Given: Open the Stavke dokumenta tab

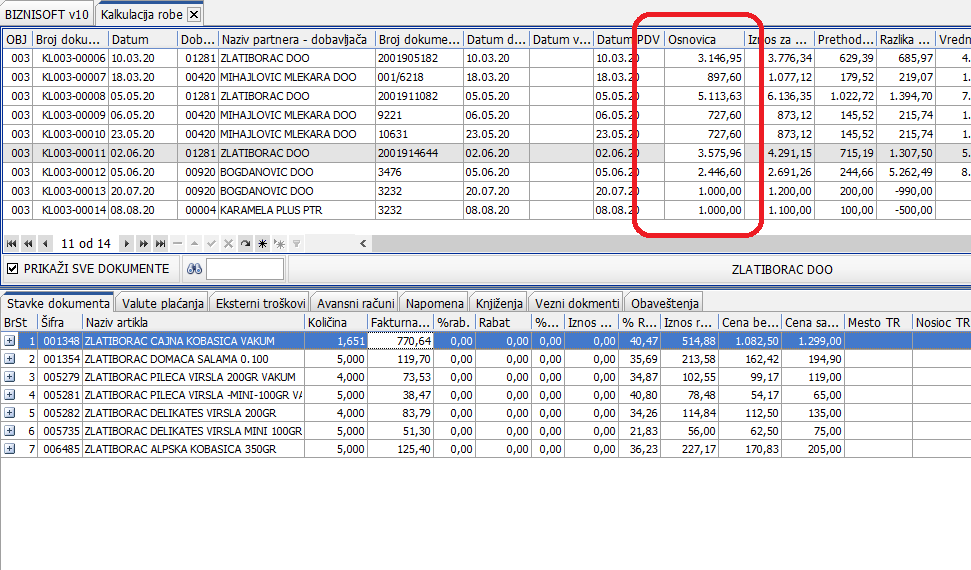Looking at the screenshot, I should (58, 303).
